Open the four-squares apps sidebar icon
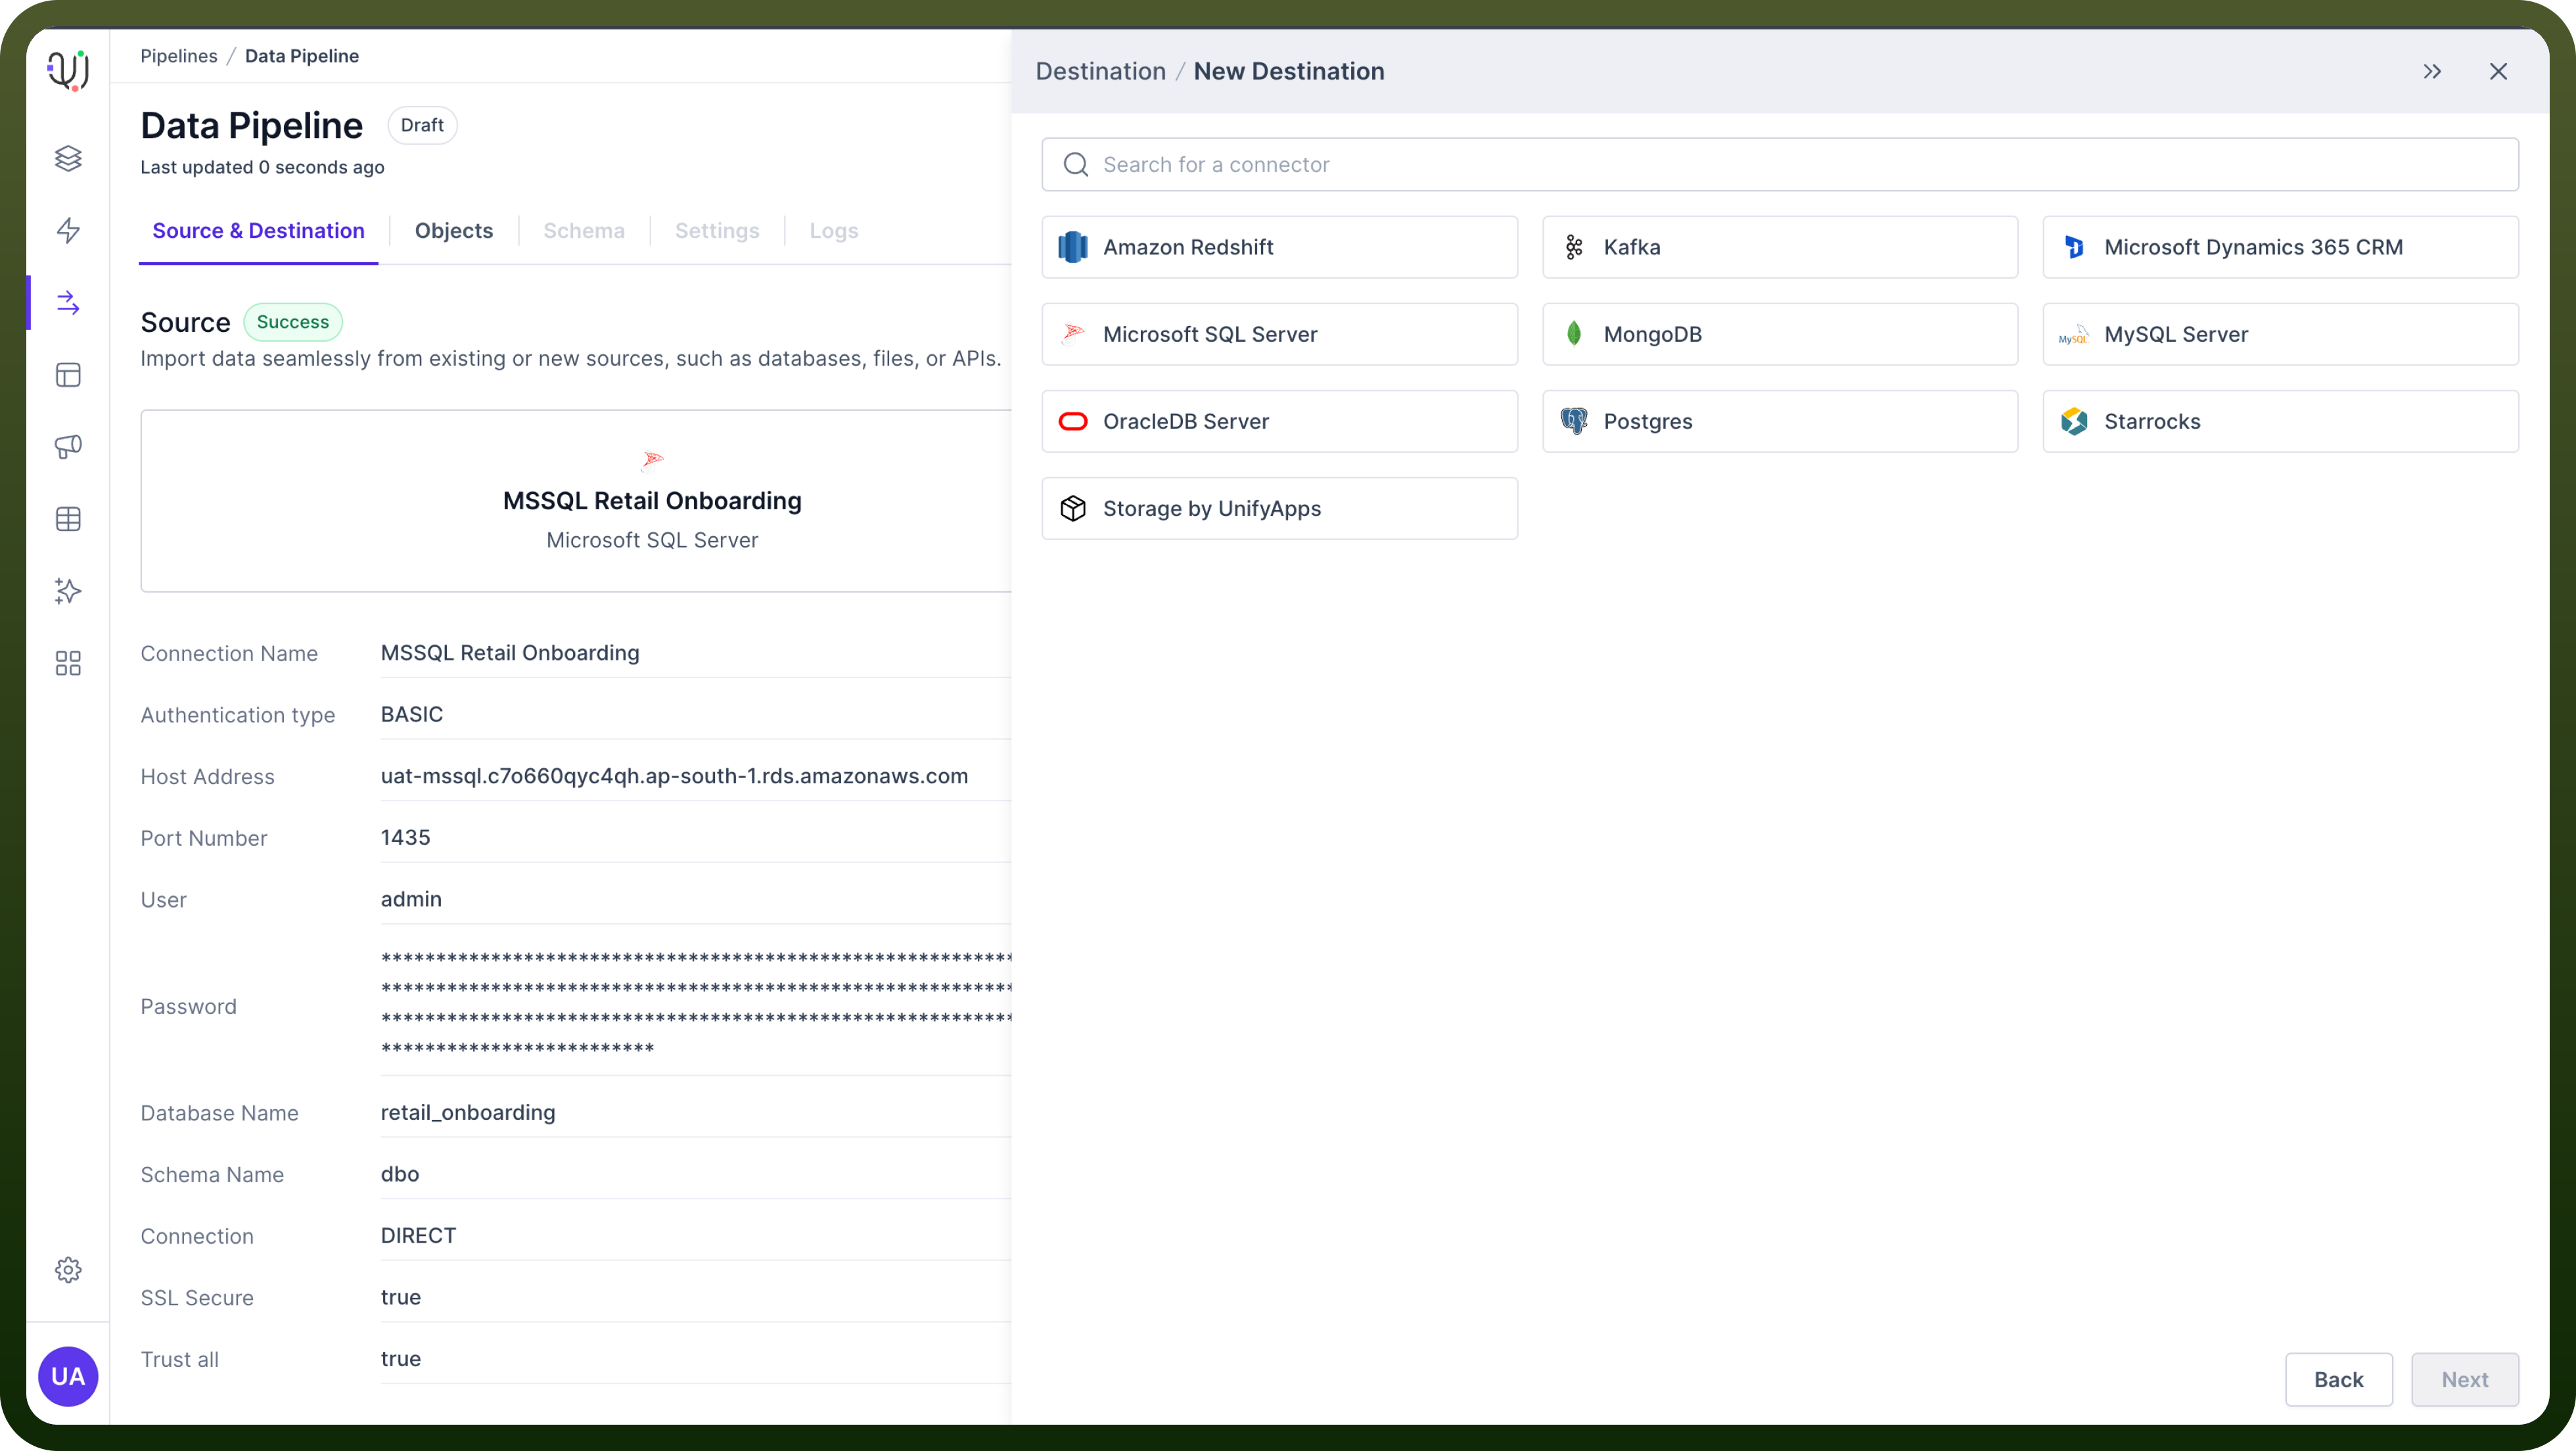Viewport: 2576px width, 1451px height. (x=68, y=663)
